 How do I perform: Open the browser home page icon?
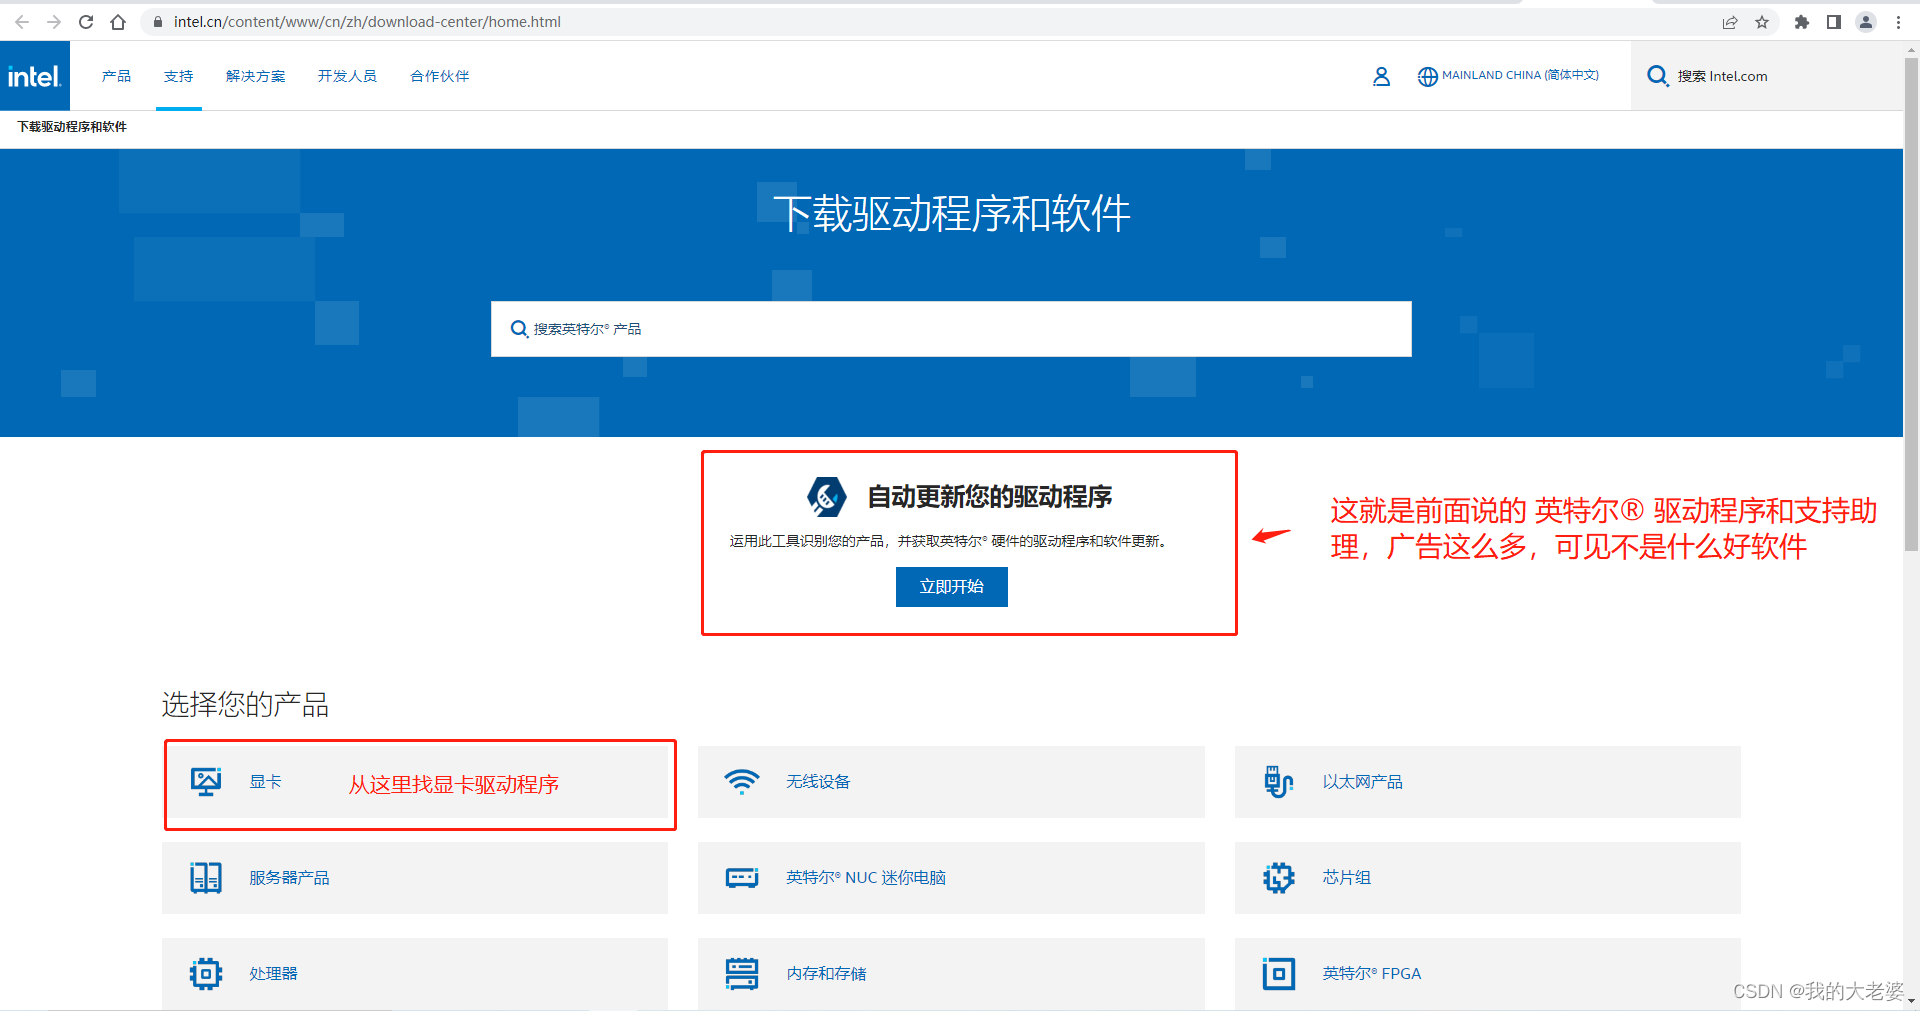point(118,22)
